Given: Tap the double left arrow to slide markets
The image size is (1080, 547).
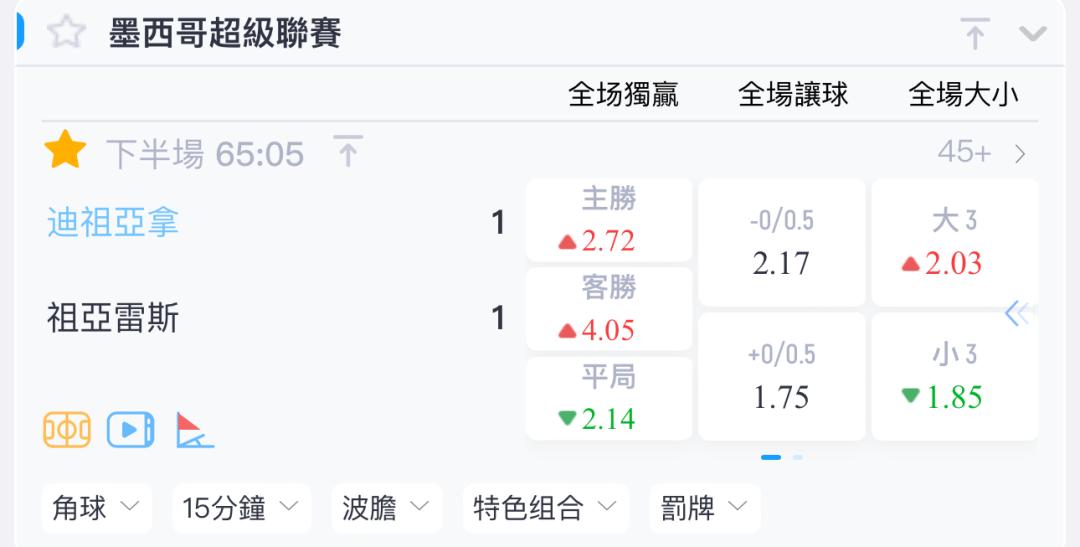Looking at the screenshot, I should [x=1019, y=313].
